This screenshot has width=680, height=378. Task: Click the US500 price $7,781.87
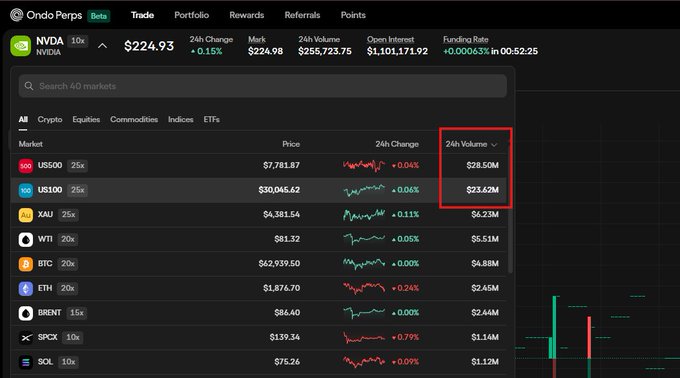pos(281,165)
